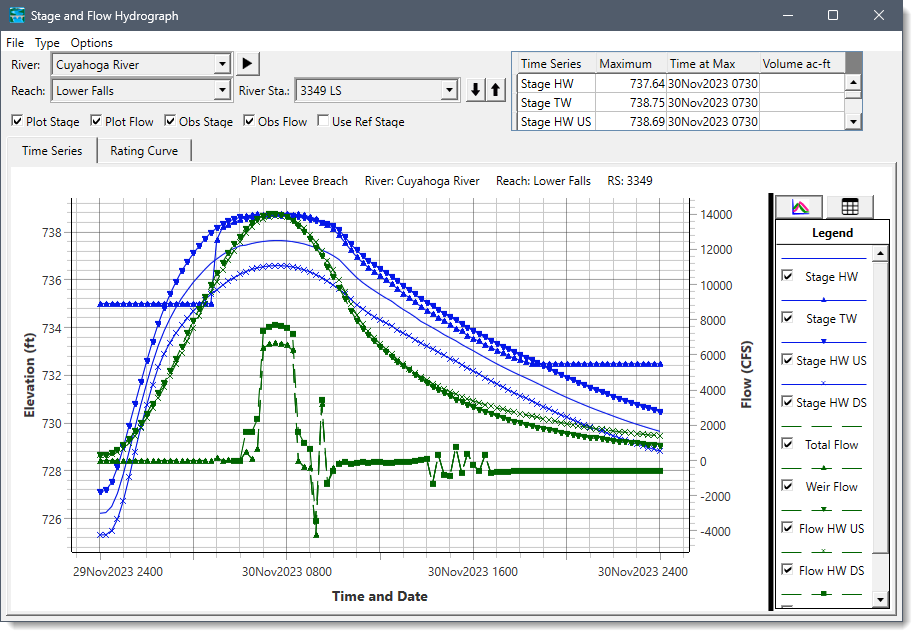Enable the Use Ref Stage checkbox
918x637 pixels.
323,121
